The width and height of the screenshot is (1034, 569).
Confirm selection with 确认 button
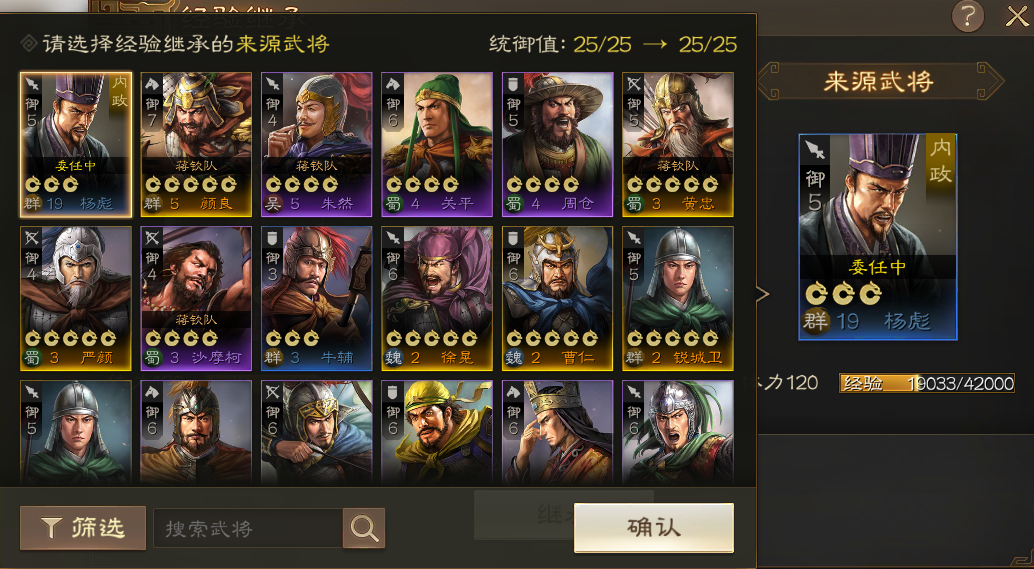(x=654, y=528)
